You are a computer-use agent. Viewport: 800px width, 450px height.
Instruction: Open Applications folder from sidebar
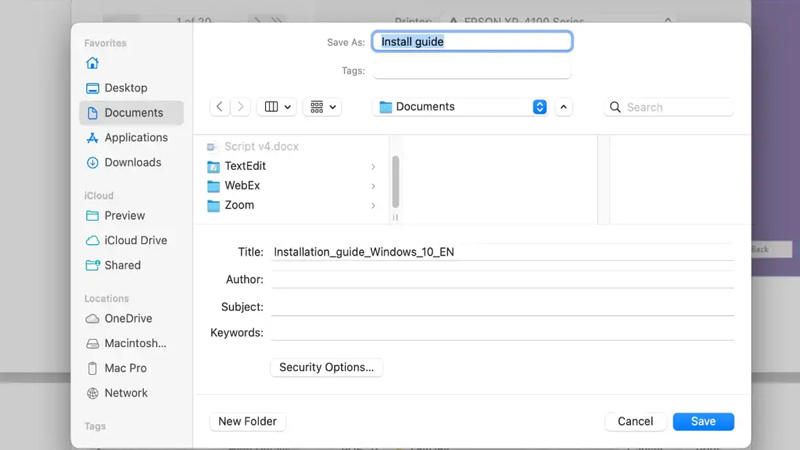click(135, 138)
